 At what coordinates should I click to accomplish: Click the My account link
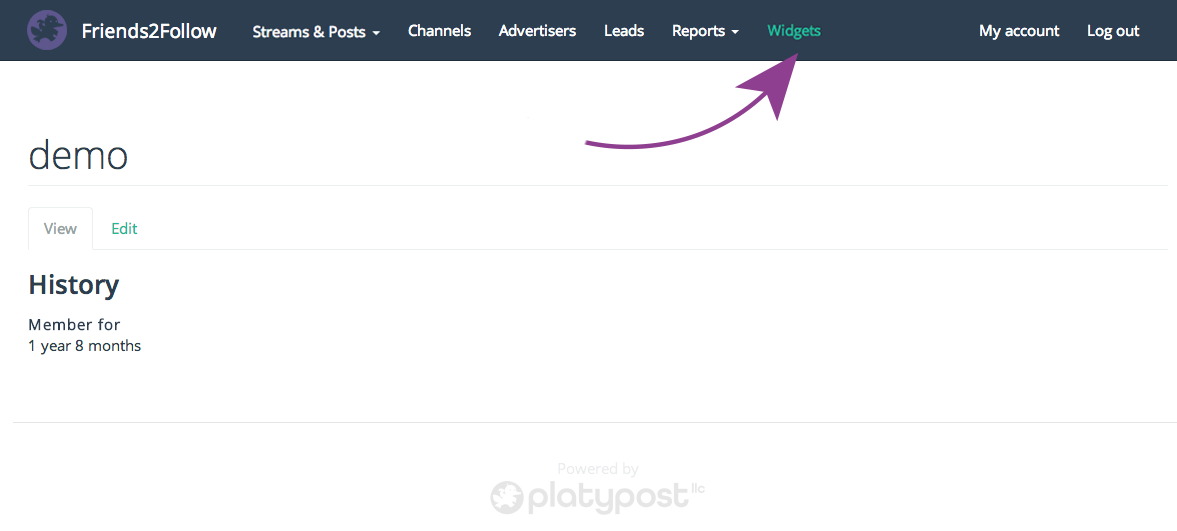[1019, 31]
